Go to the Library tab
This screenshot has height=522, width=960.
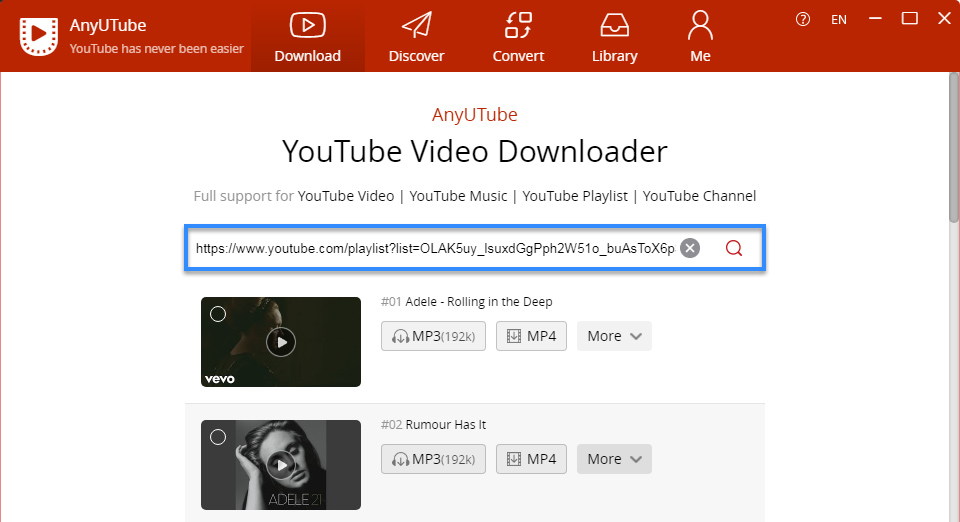615,36
